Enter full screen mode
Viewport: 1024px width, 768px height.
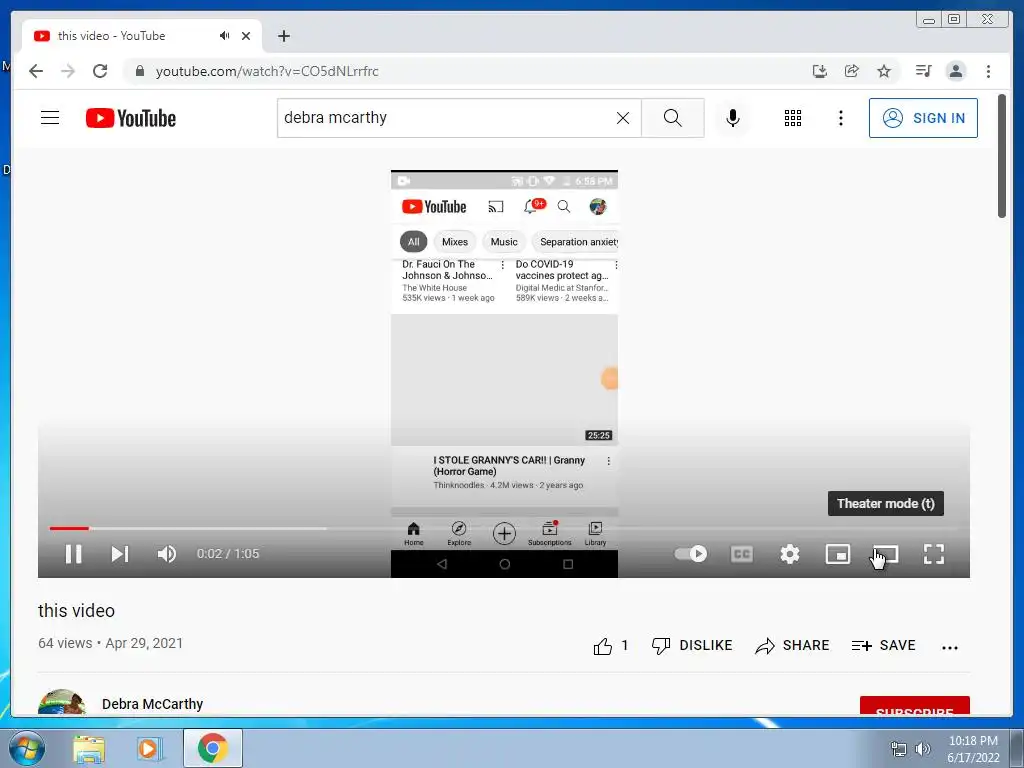point(934,554)
